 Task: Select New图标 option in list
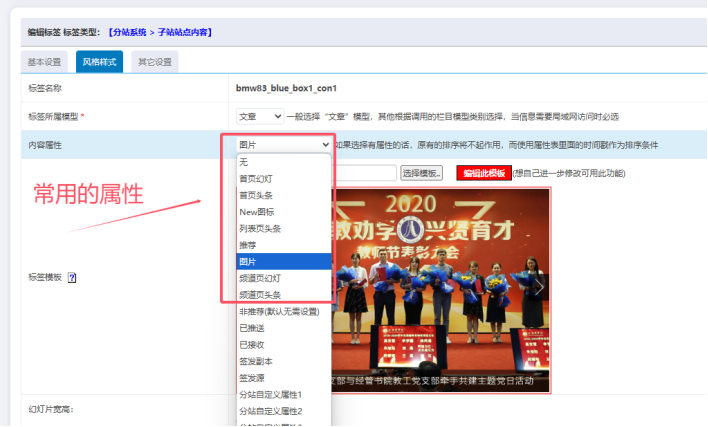point(257,211)
